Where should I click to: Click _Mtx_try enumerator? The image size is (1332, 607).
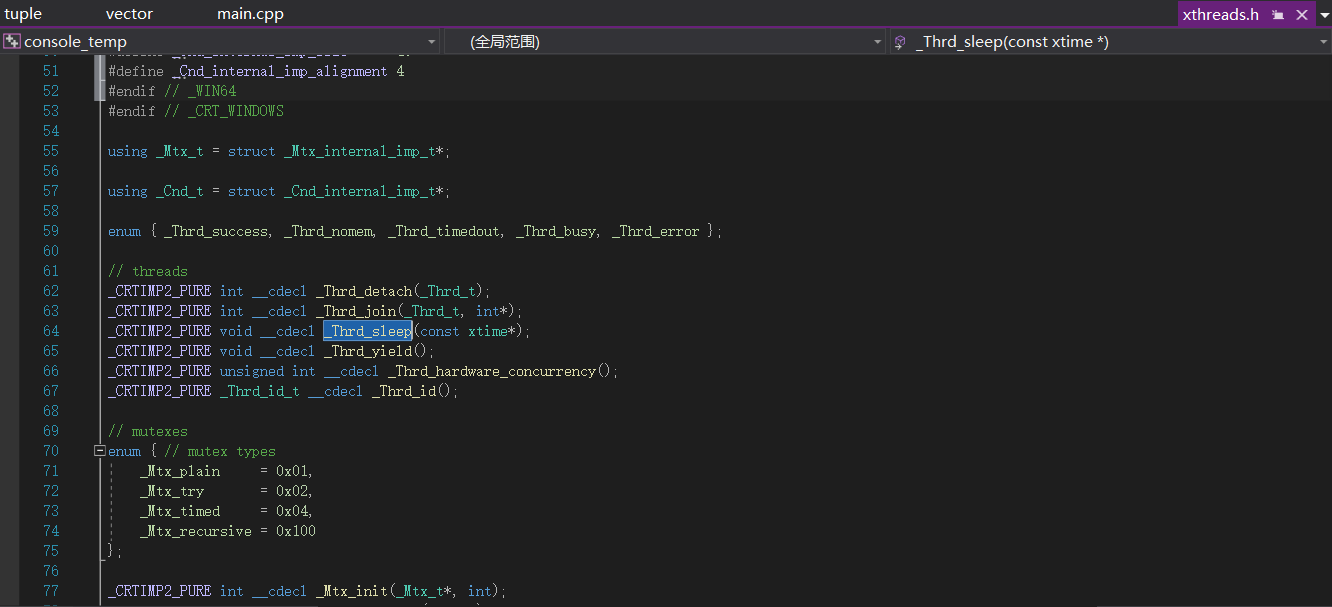(x=172, y=491)
